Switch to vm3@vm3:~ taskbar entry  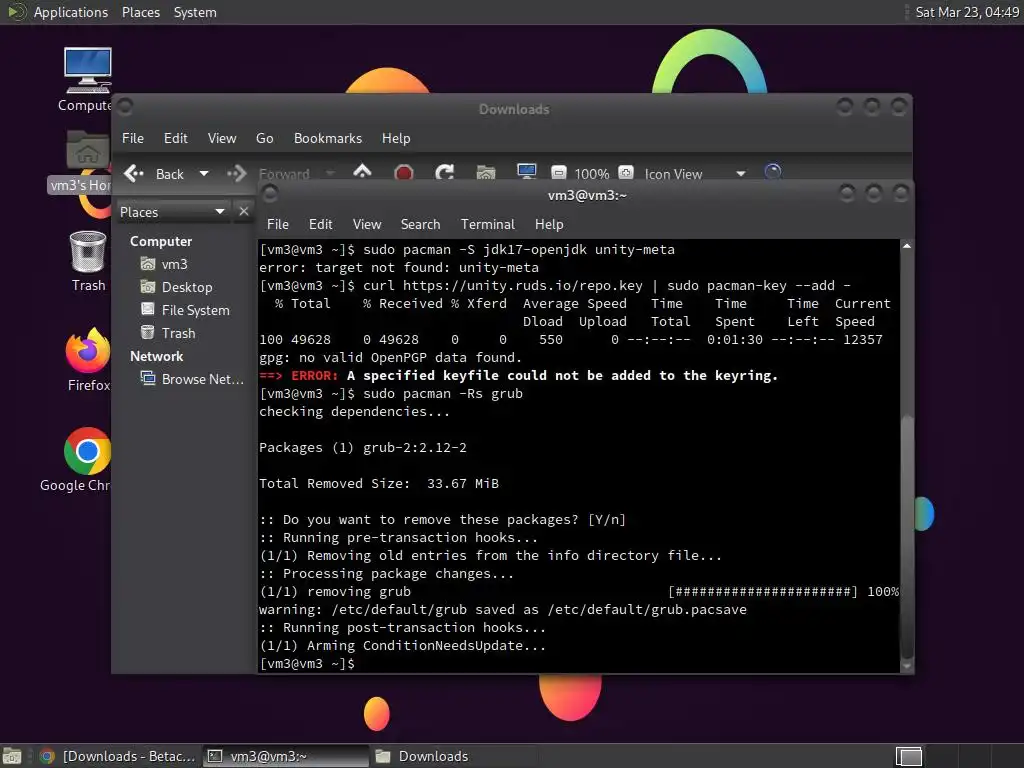coord(285,756)
